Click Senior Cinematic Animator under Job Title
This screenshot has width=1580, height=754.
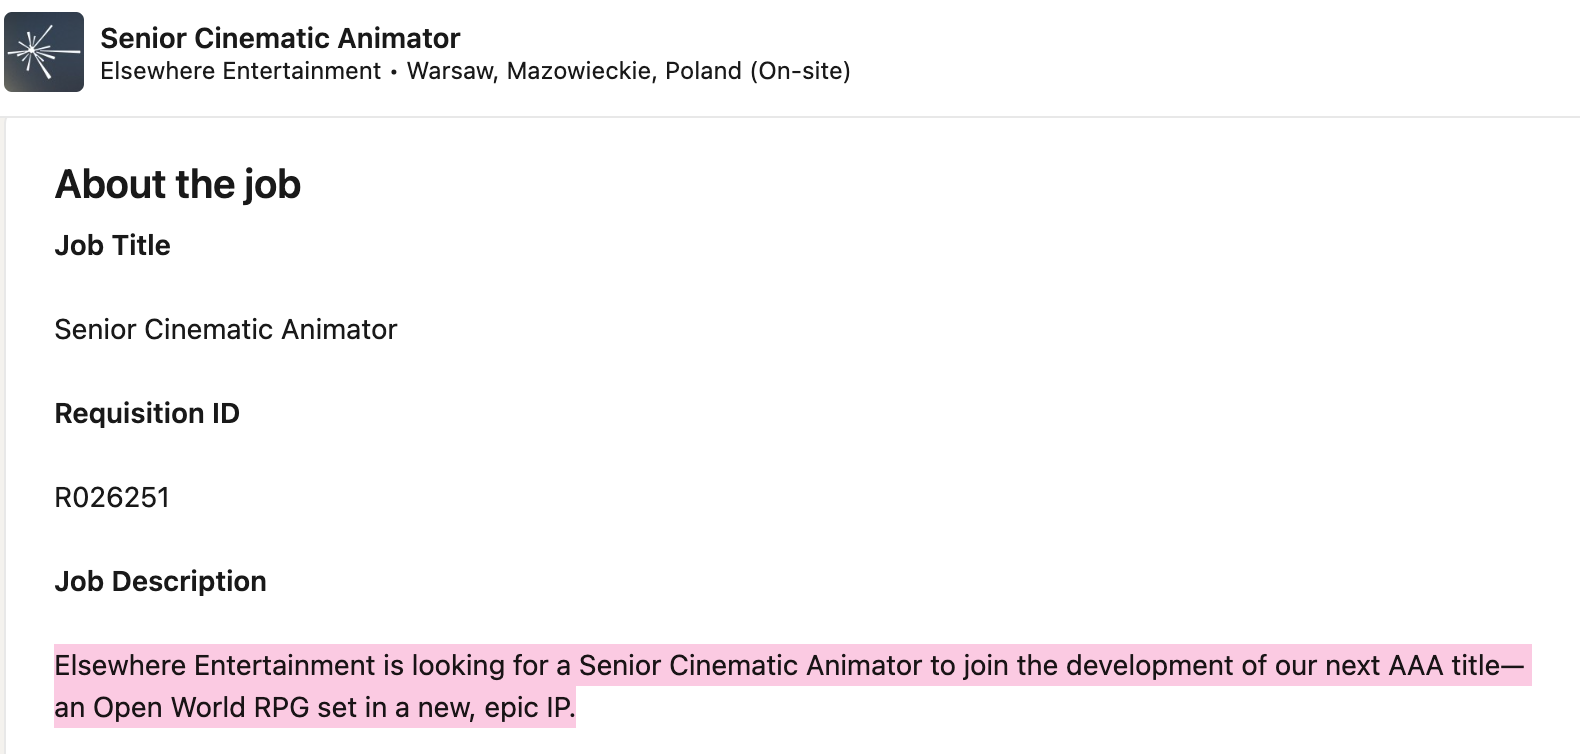point(226,329)
